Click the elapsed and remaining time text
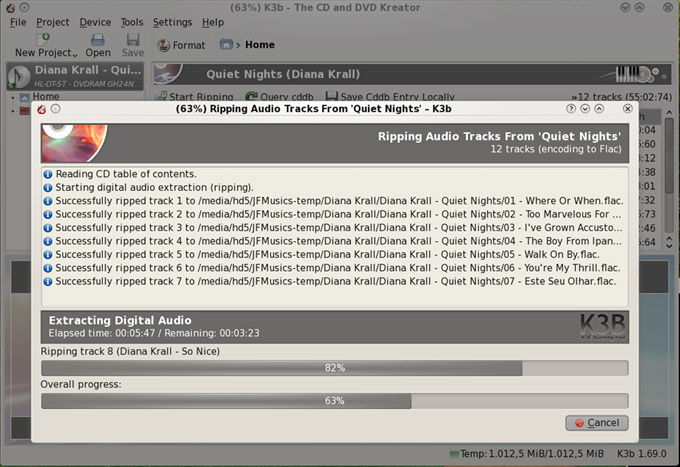This screenshot has height=467, width=680. (x=154, y=333)
